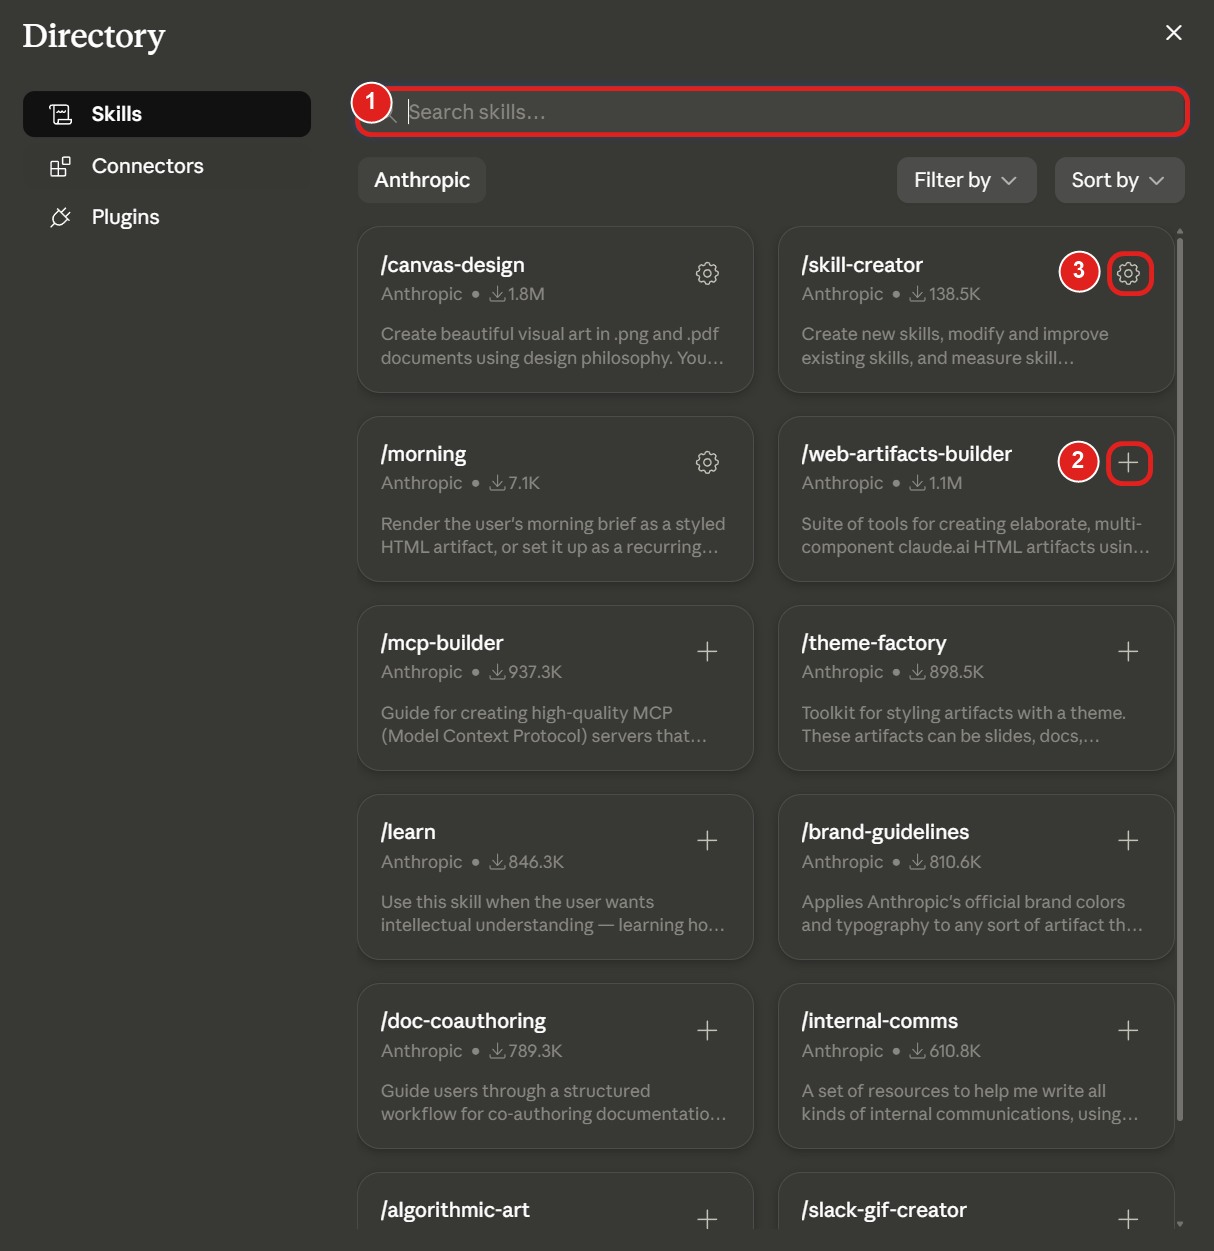The height and width of the screenshot is (1251, 1214).
Task: Click the 810.6K download count text
Action: (955, 862)
